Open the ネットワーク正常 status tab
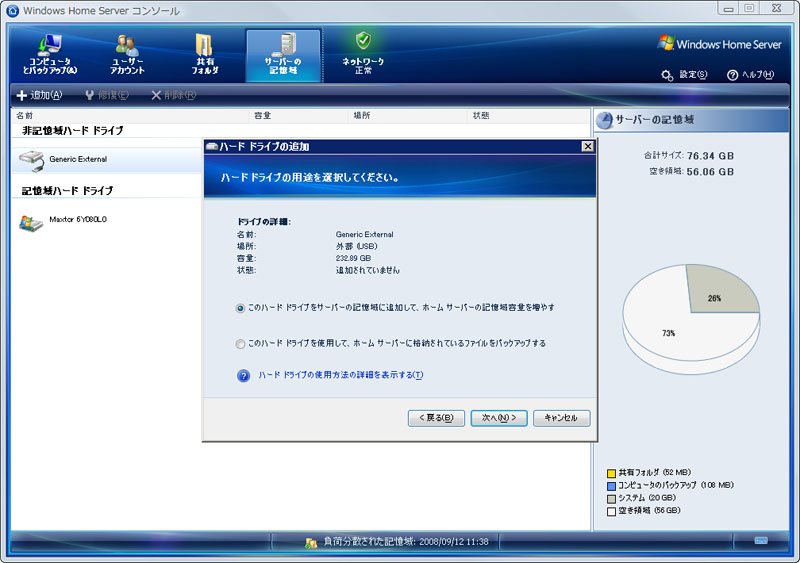The width and height of the screenshot is (800, 563). click(x=363, y=53)
